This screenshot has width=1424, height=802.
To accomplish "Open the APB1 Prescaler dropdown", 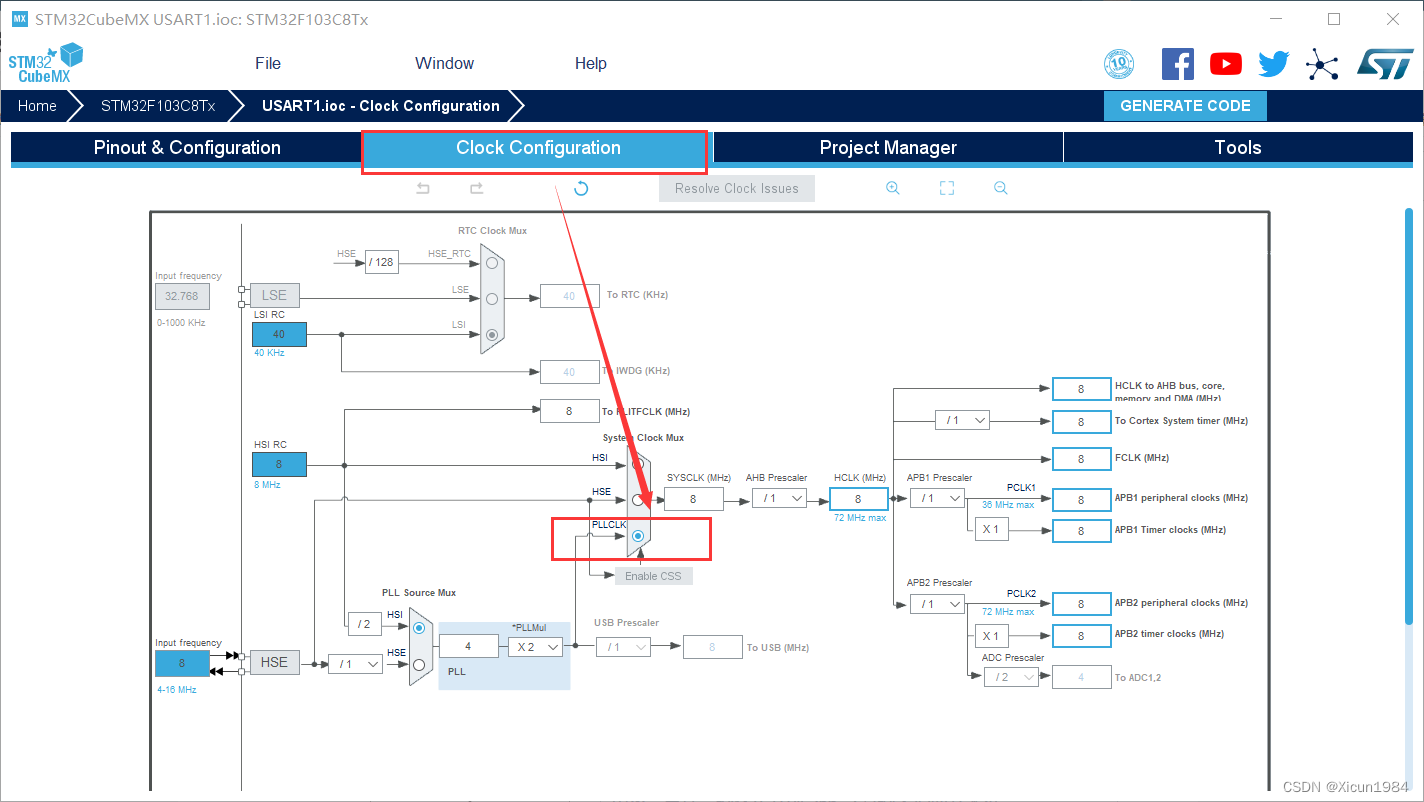I will coord(937,498).
